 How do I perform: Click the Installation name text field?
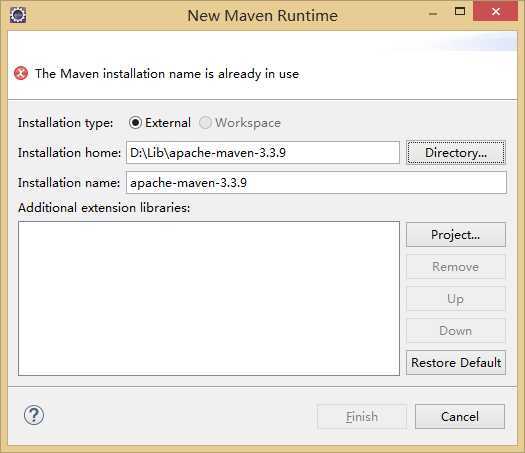[x=316, y=182]
